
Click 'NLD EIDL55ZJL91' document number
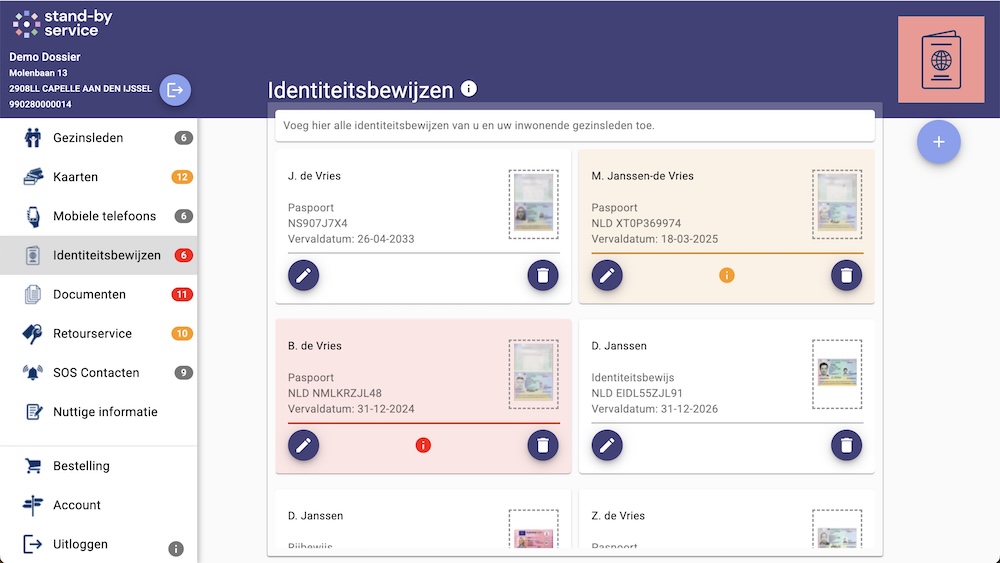coord(636,393)
